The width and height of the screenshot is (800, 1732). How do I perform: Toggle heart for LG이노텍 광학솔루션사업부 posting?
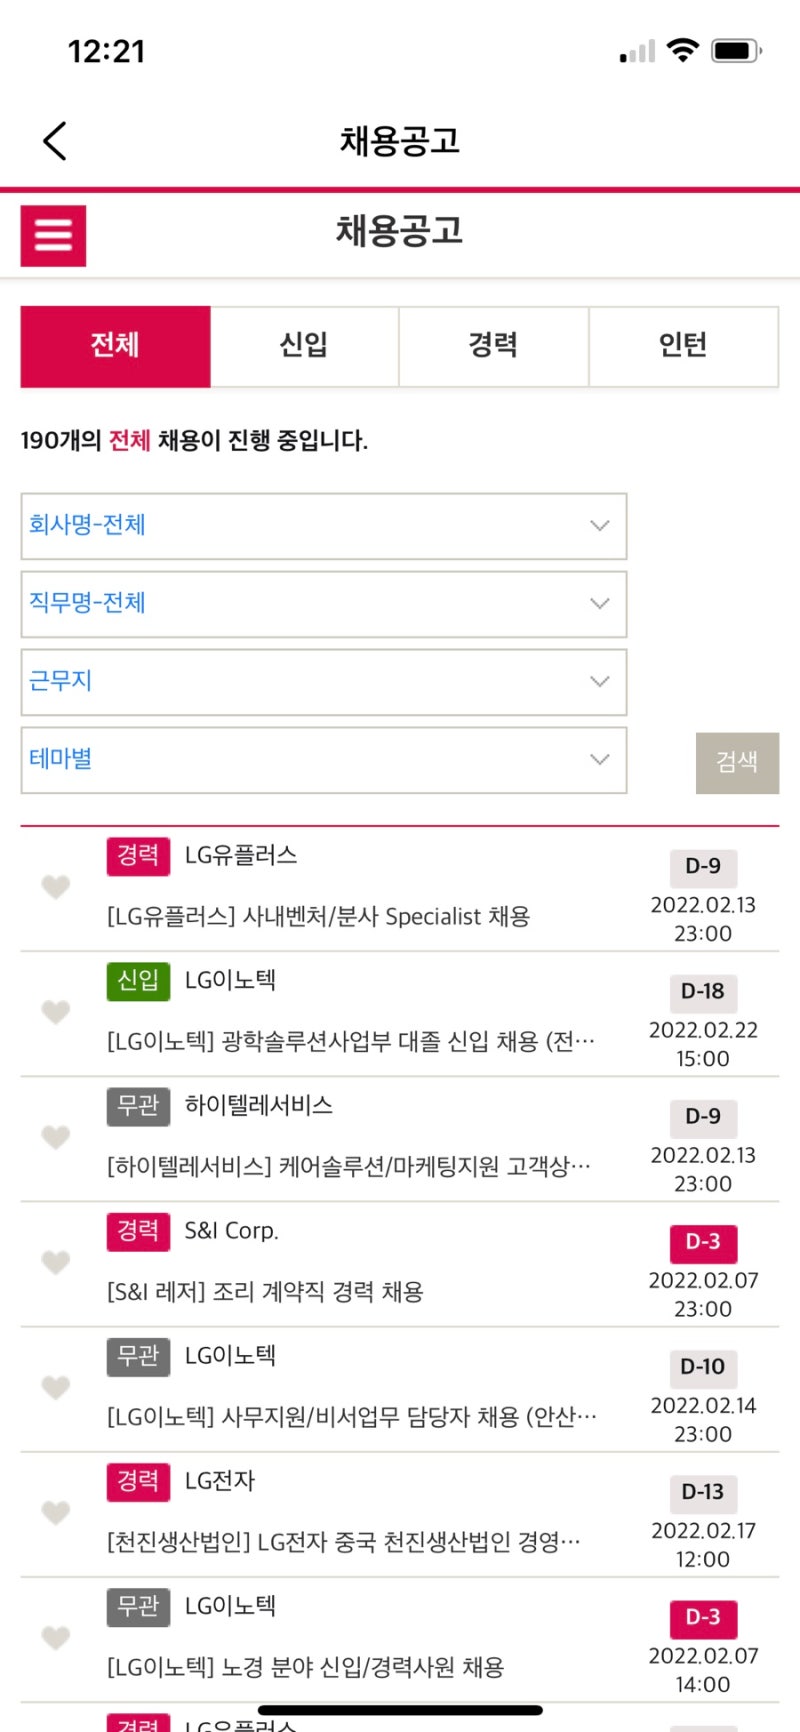(56, 1012)
